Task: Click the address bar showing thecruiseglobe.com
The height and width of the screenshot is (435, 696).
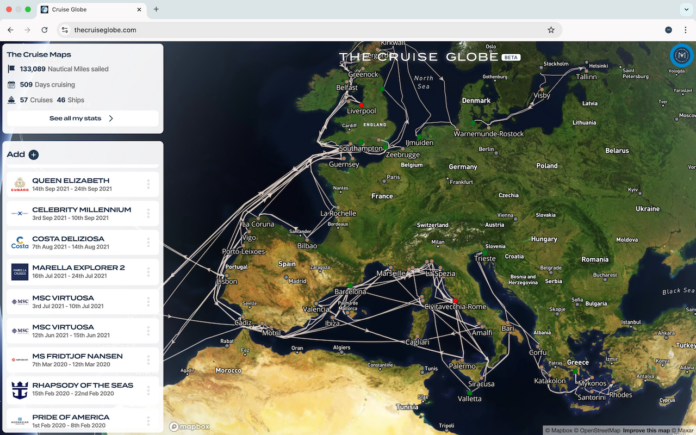Action: click(300, 30)
